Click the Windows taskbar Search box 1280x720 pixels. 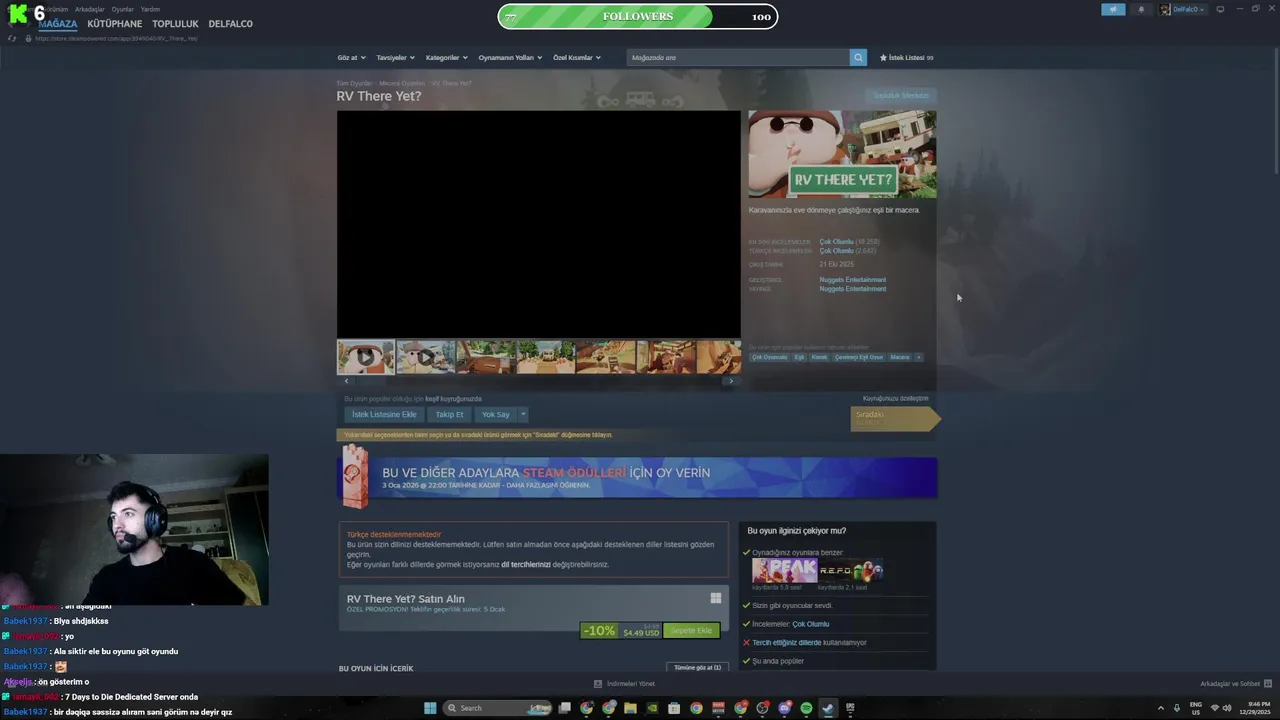499,708
